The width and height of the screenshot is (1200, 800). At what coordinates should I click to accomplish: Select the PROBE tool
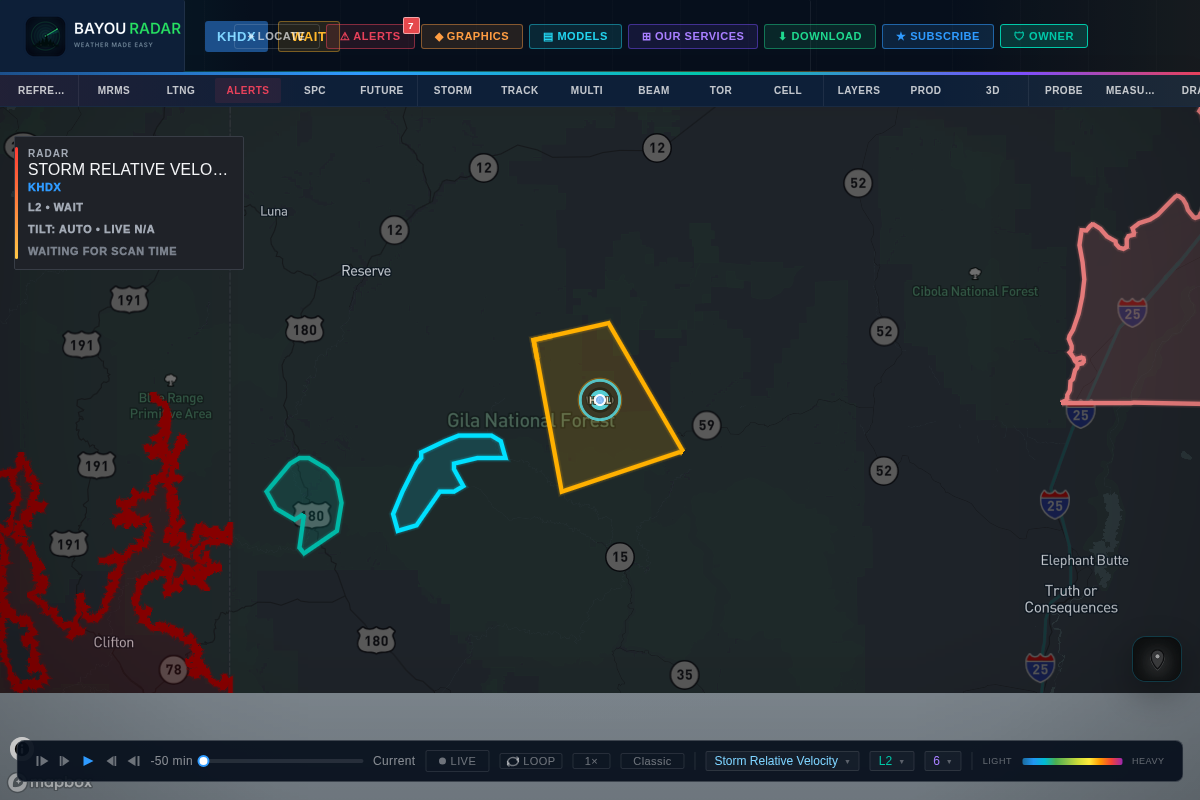[1064, 90]
